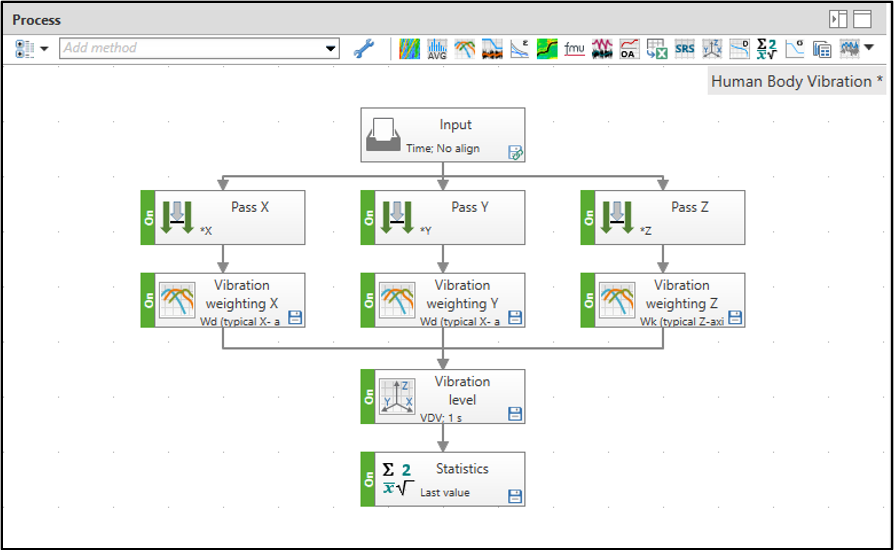Click save icon on Vibration weighting X

295,317
